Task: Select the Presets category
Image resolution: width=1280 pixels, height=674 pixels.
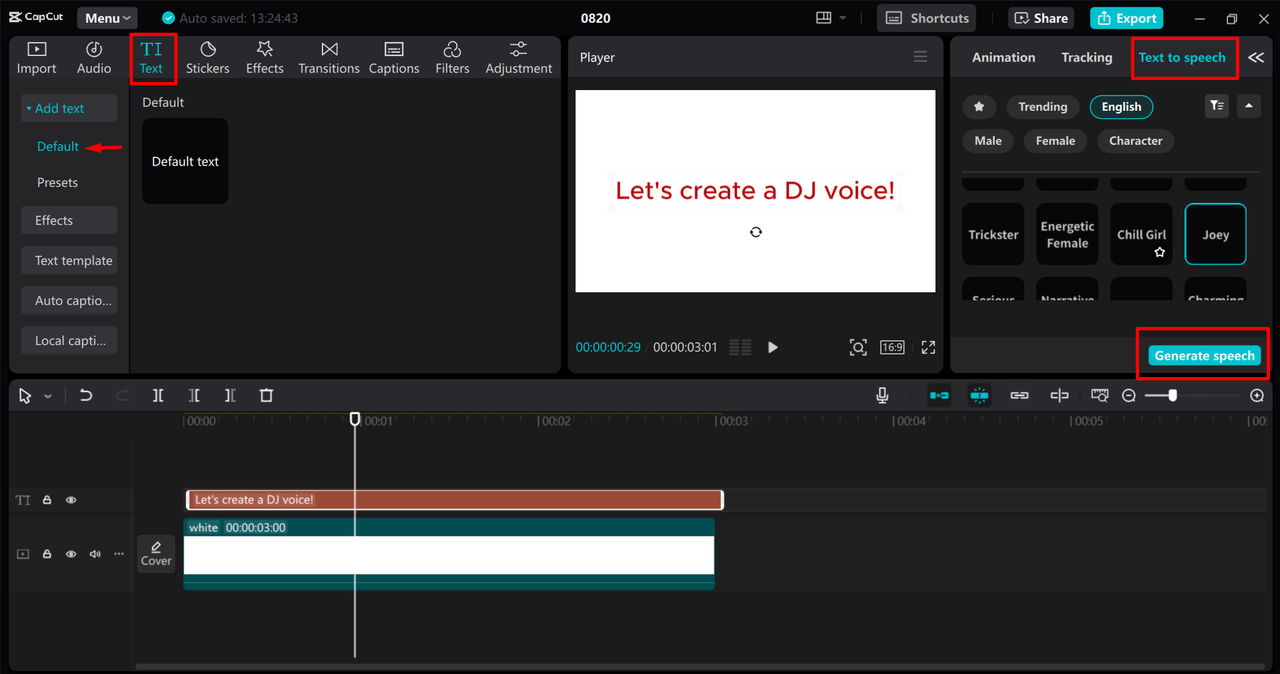Action: coord(57,182)
